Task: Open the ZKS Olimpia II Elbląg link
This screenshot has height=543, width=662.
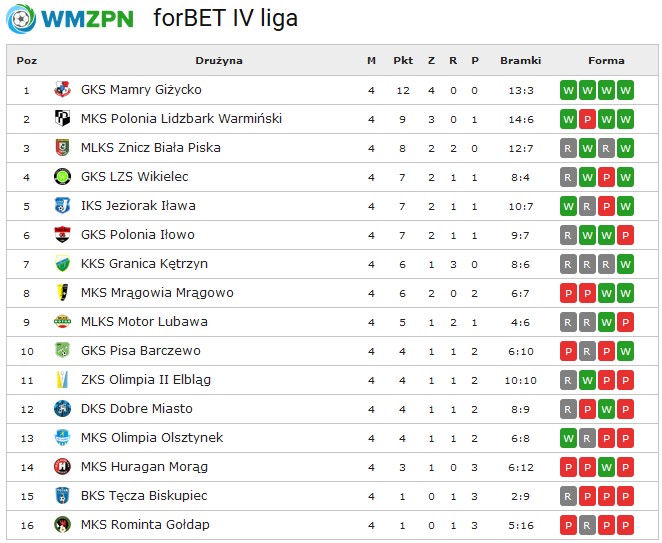Action: (x=146, y=380)
